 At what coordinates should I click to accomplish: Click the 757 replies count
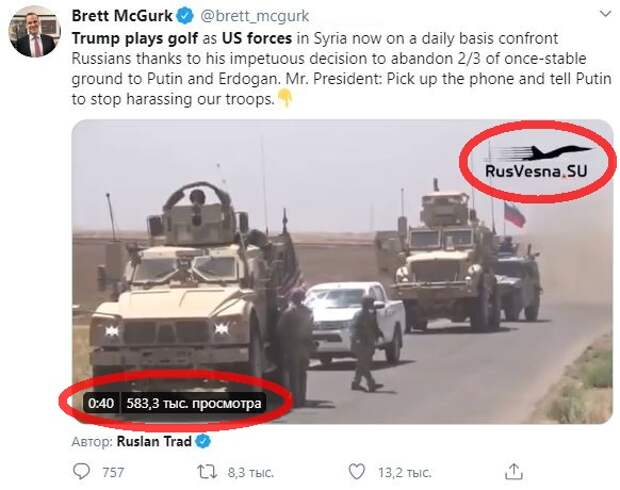(x=113, y=472)
